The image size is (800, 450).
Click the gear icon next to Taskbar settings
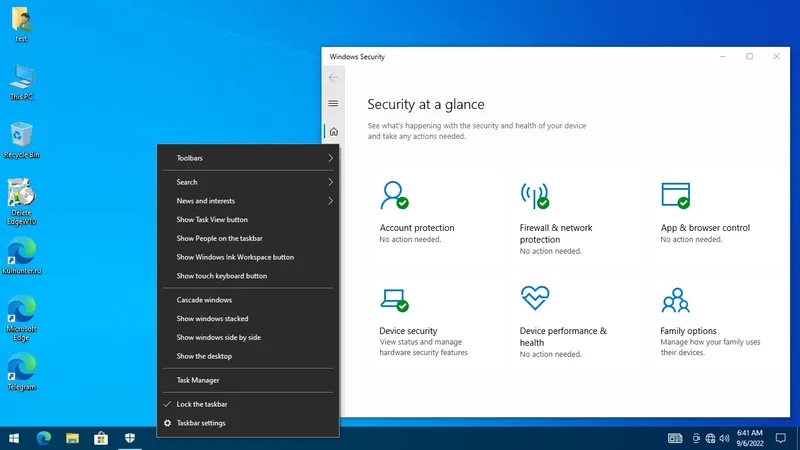pos(167,423)
